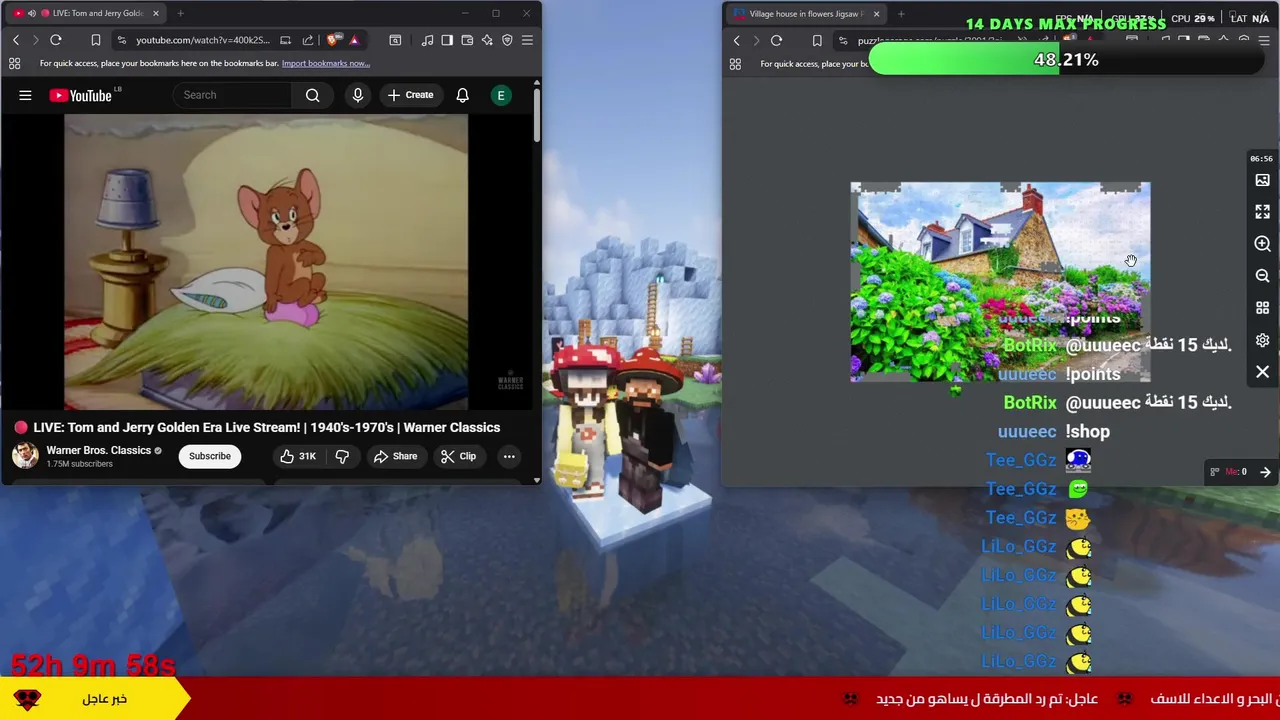Open the browser hamburger menu in YouTube window
Viewport: 1280px width, 720px height.
click(527, 40)
